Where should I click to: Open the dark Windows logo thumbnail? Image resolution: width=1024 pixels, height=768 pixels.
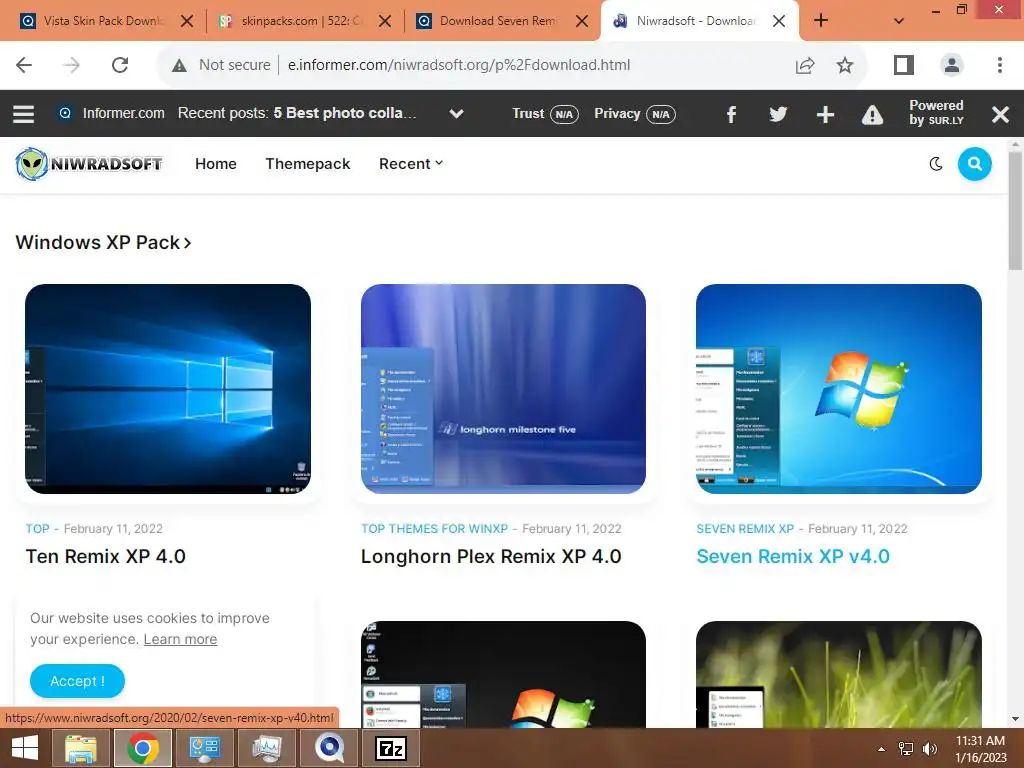[x=504, y=674]
